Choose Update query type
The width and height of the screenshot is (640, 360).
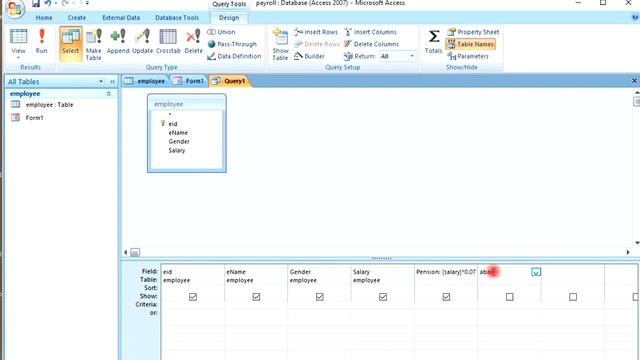142,41
